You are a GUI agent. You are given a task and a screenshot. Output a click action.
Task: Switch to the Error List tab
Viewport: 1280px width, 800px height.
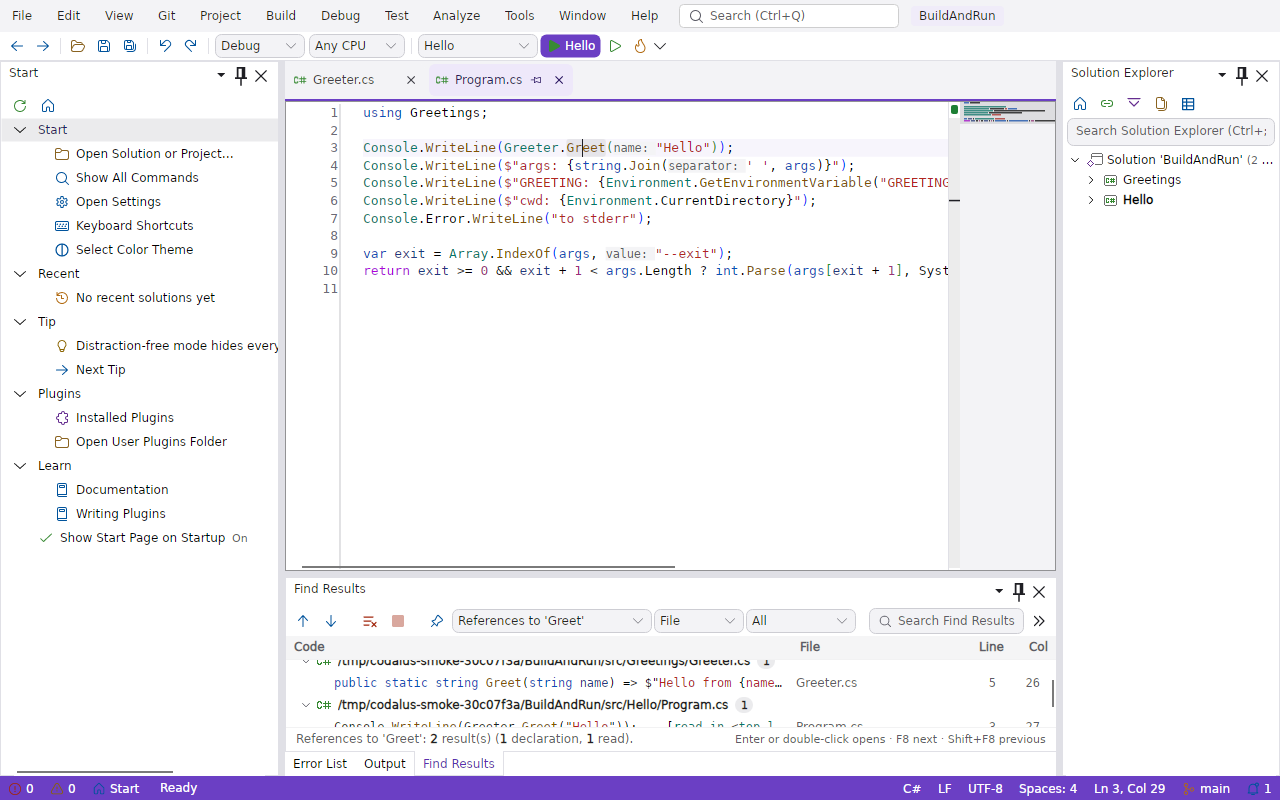tap(320, 764)
